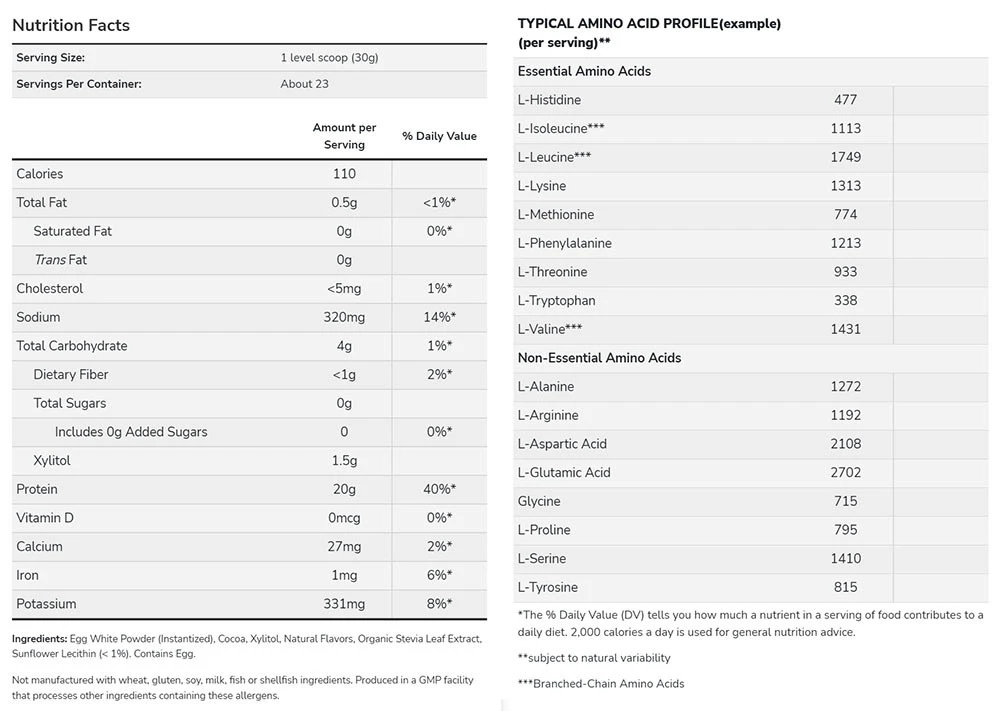The image size is (1000, 711).
Task: Select the L-Leucine 1749 value
Action: 845,157
